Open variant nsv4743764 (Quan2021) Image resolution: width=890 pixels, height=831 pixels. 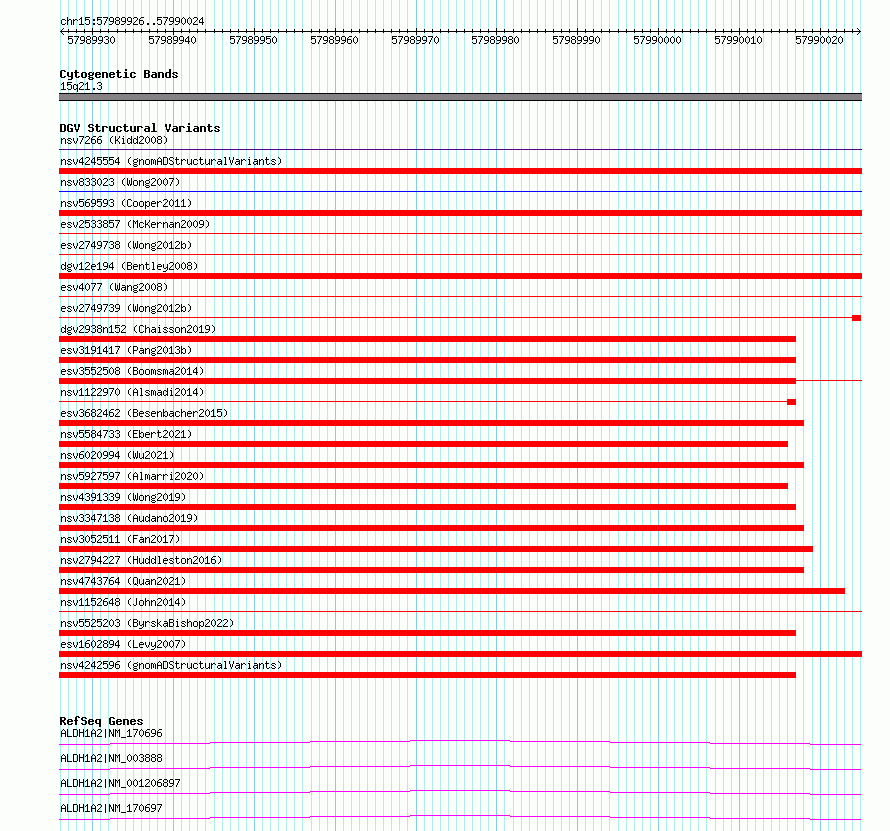(x=123, y=581)
